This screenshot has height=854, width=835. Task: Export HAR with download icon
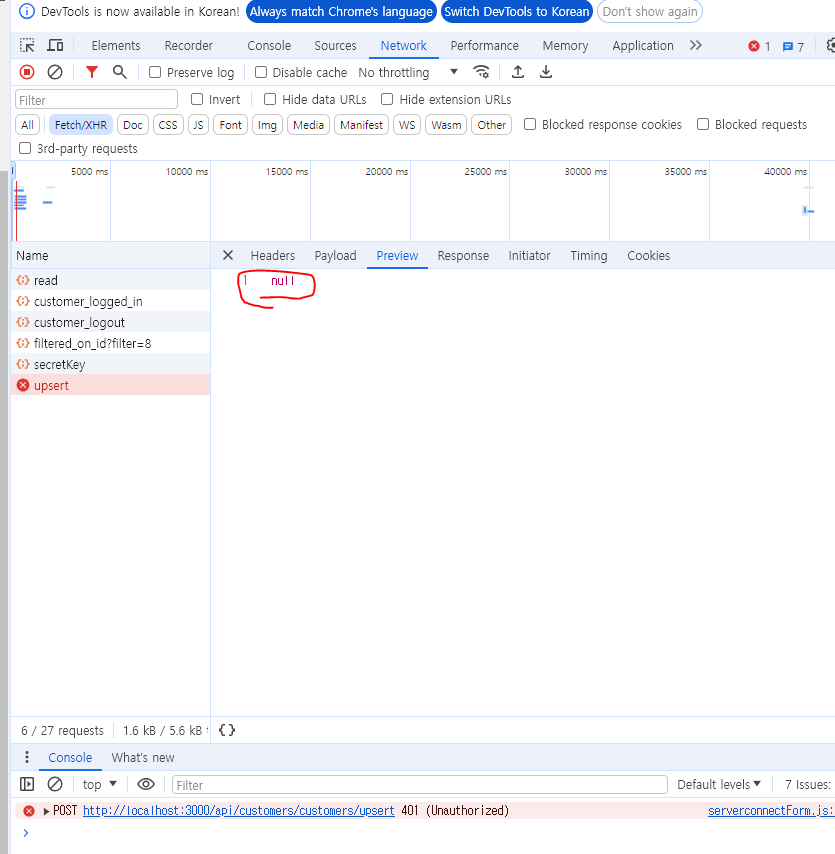546,72
